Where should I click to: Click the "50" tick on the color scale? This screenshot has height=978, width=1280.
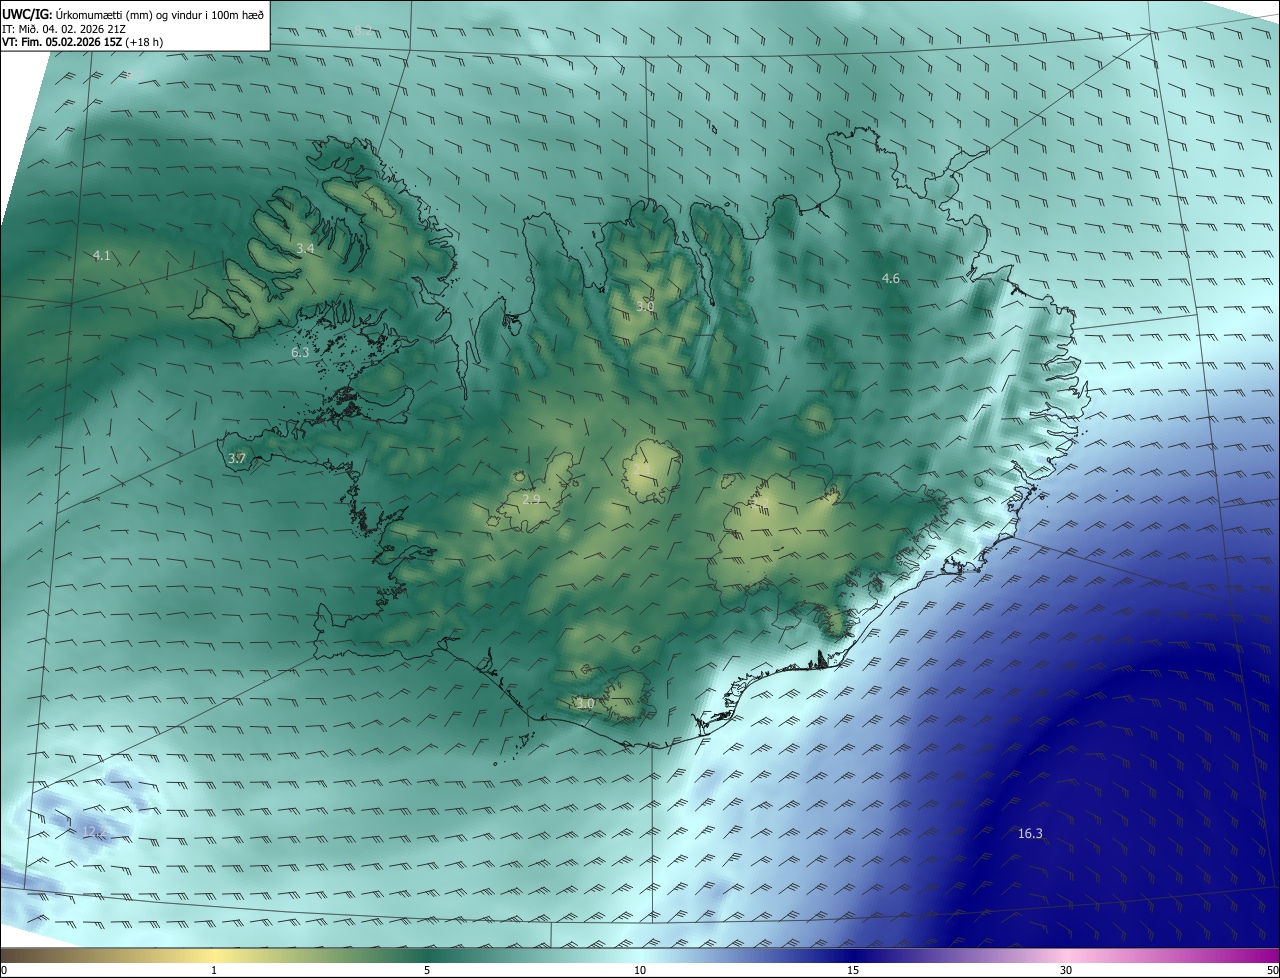[x=1272, y=970]
